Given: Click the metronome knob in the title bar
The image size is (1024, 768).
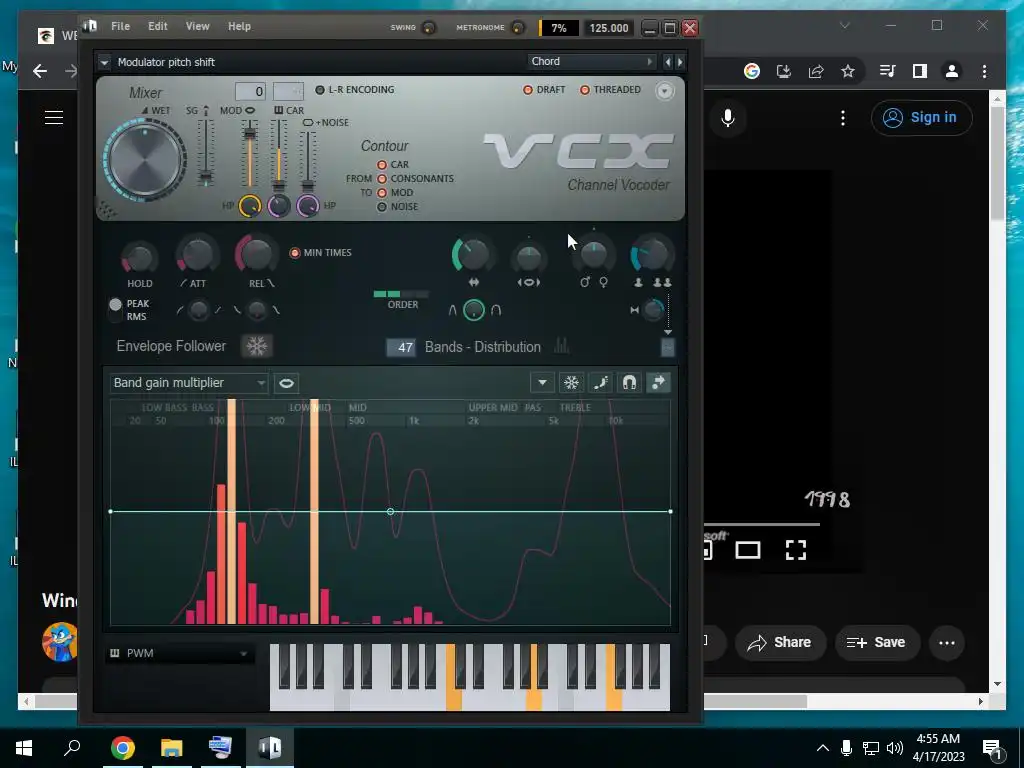Looking at the screenshot, I should point(517,27).
